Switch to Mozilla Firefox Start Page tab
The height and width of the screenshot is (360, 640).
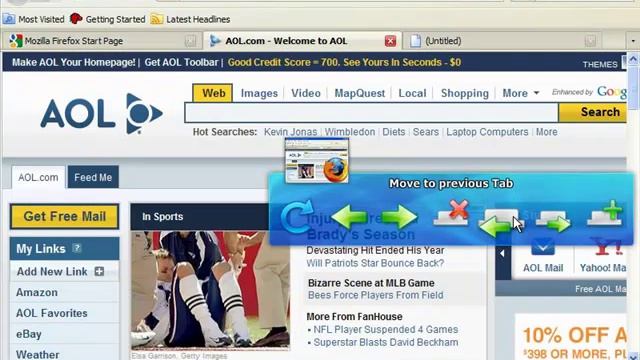pyautogui.click(x=102, y=41)
